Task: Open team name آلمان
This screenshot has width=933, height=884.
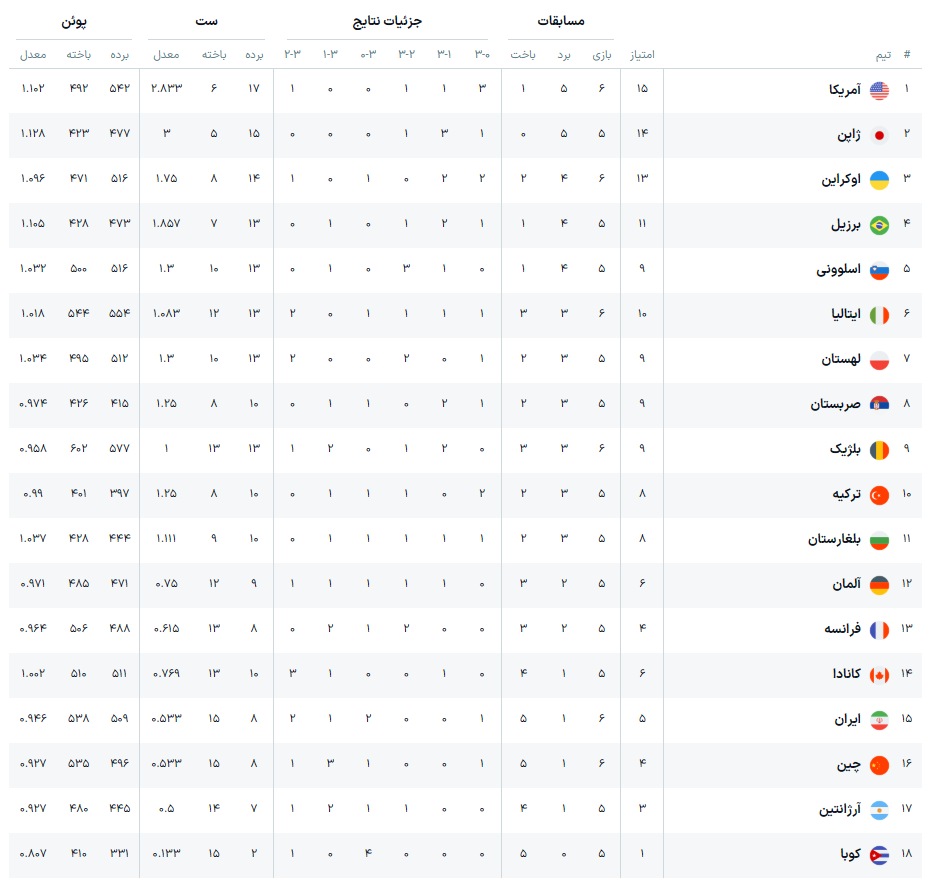Action: coord(846,584)
